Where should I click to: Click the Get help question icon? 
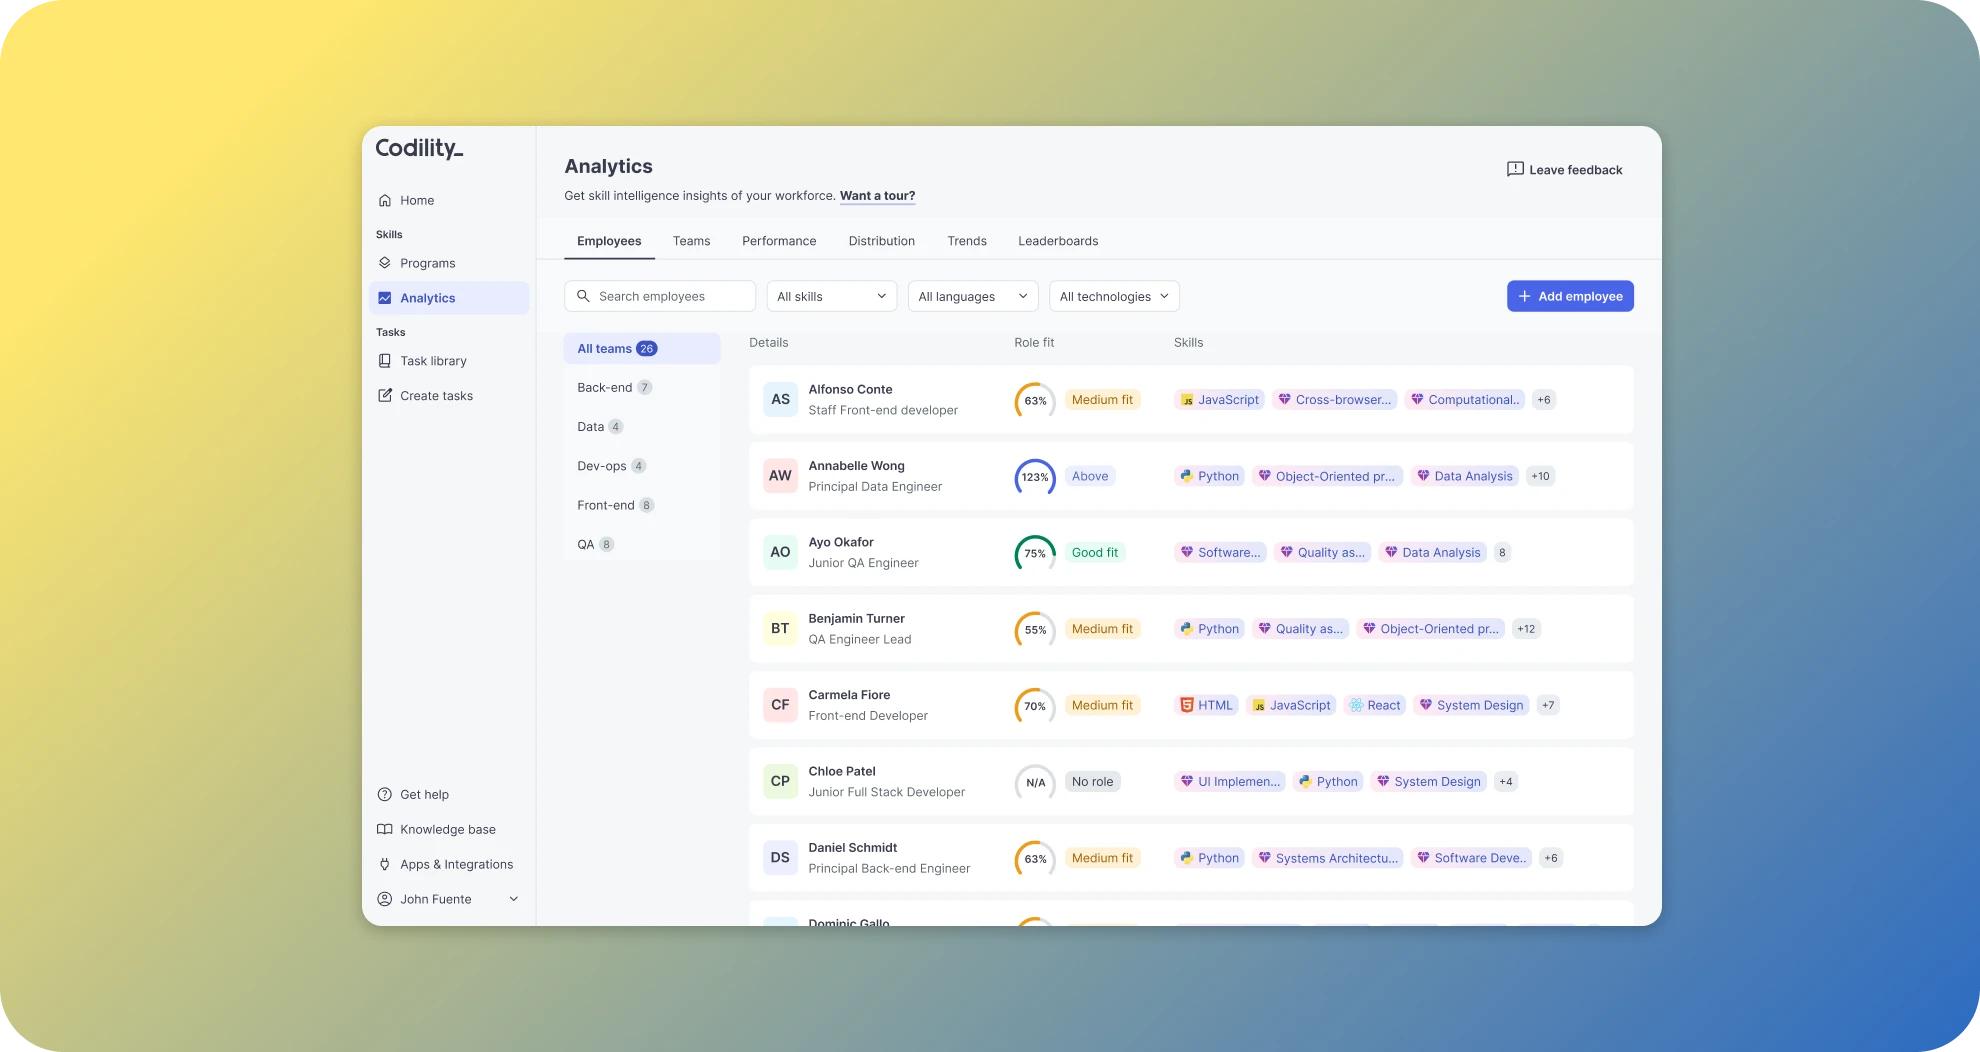[385, 795]
